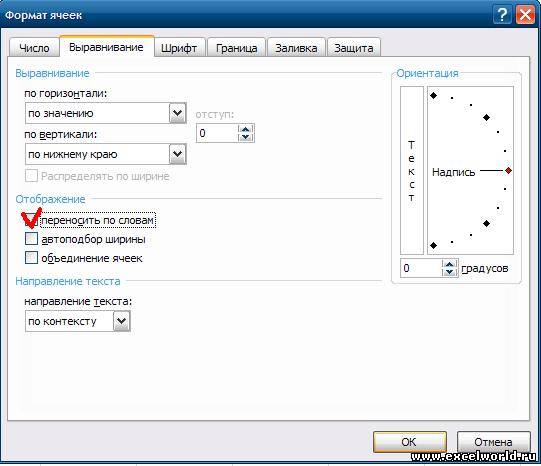Toggle the переносить по словам checkbox
Screen dimensions: 541x466
click(x=31, y=220)
